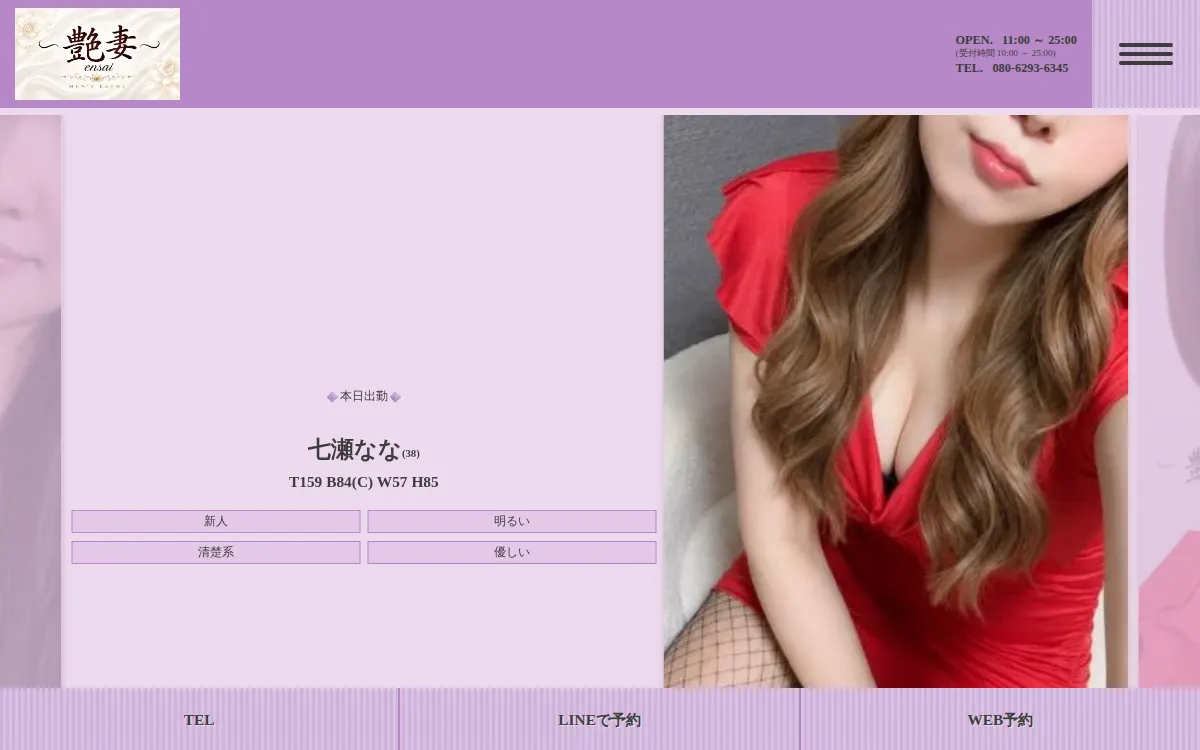Click the woman in red dress photo
Image resolution: width=1200 pixels, height=750 pixels.
(896, 401)
